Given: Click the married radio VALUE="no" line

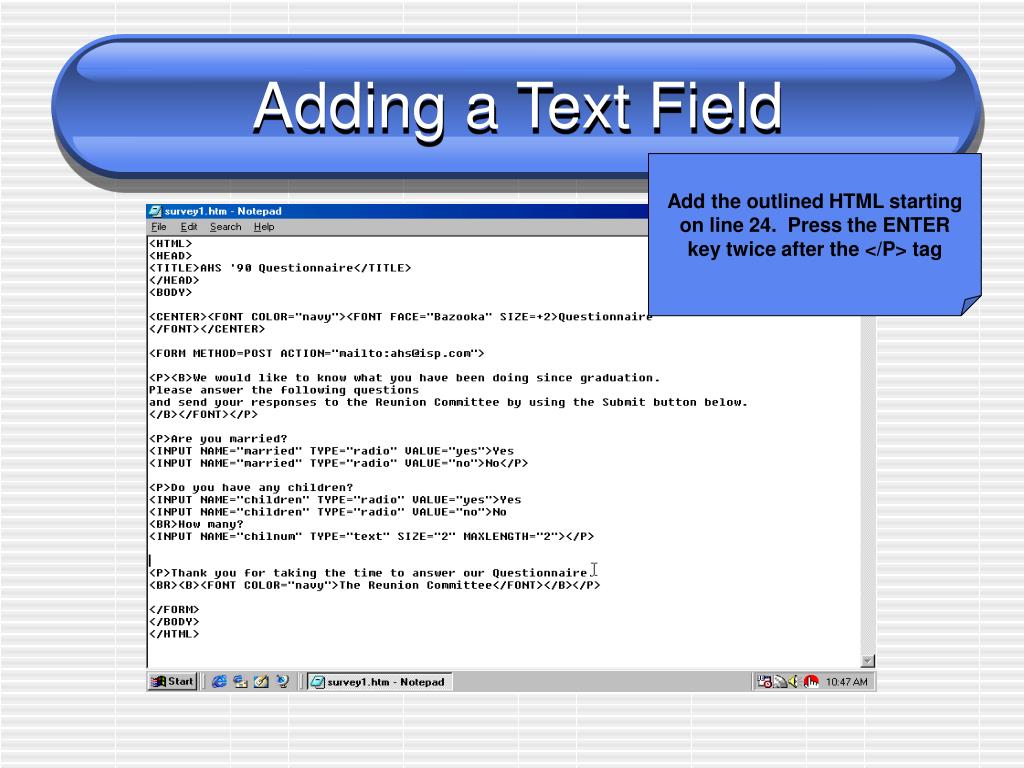Looking at the screenshot, I should pyautogui.click(x=338, y=463).
